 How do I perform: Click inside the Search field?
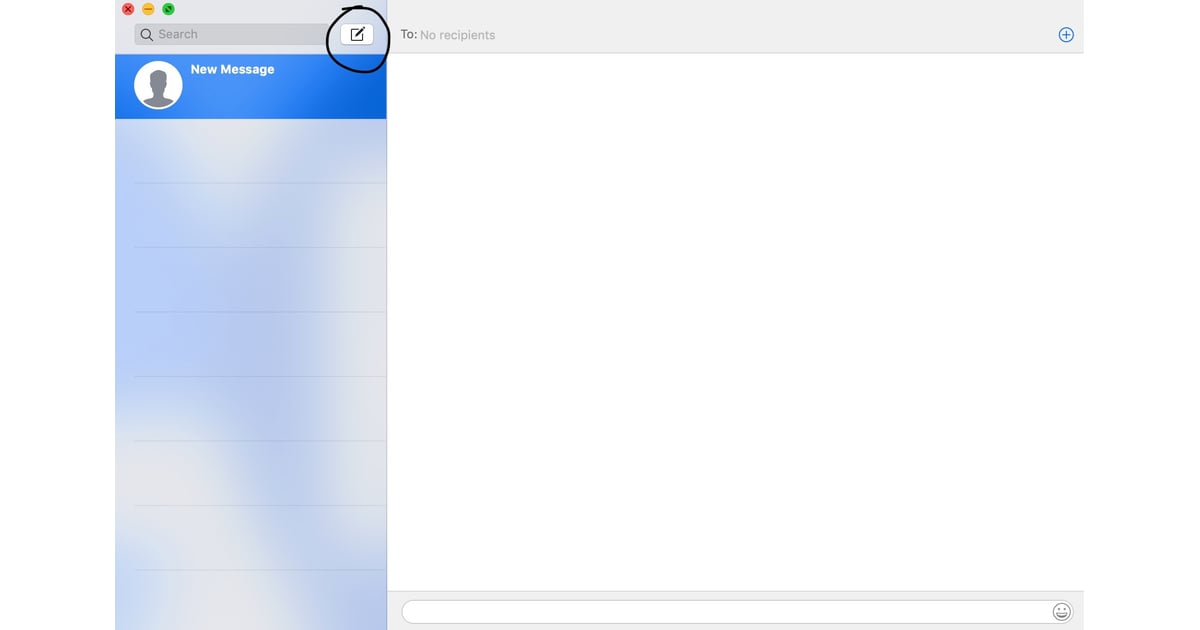230,34
